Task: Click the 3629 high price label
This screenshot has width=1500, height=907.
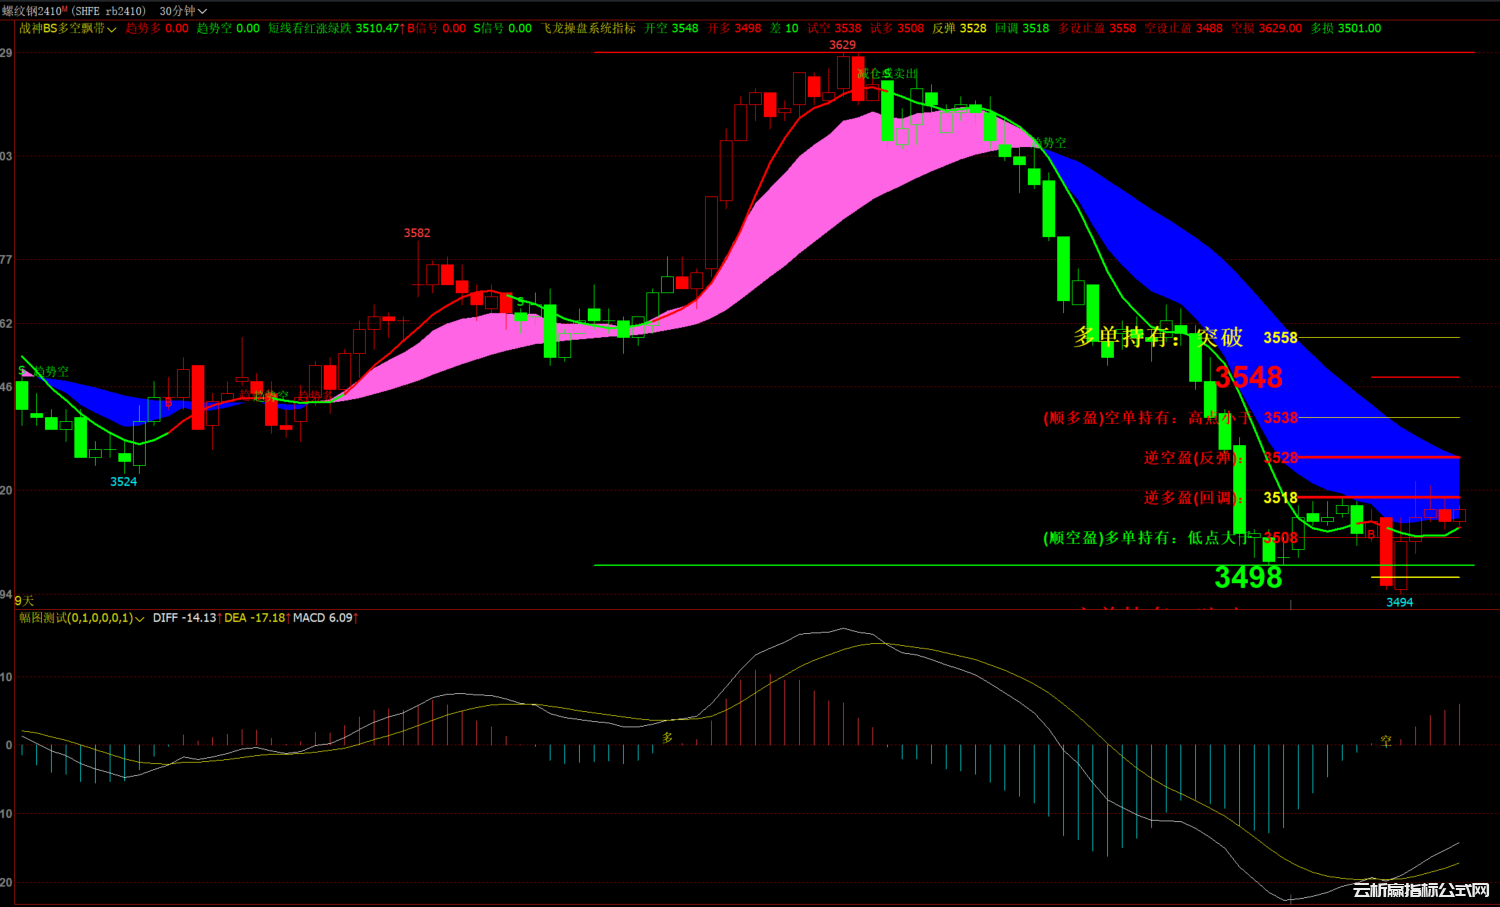Action: tap(843, 45)
